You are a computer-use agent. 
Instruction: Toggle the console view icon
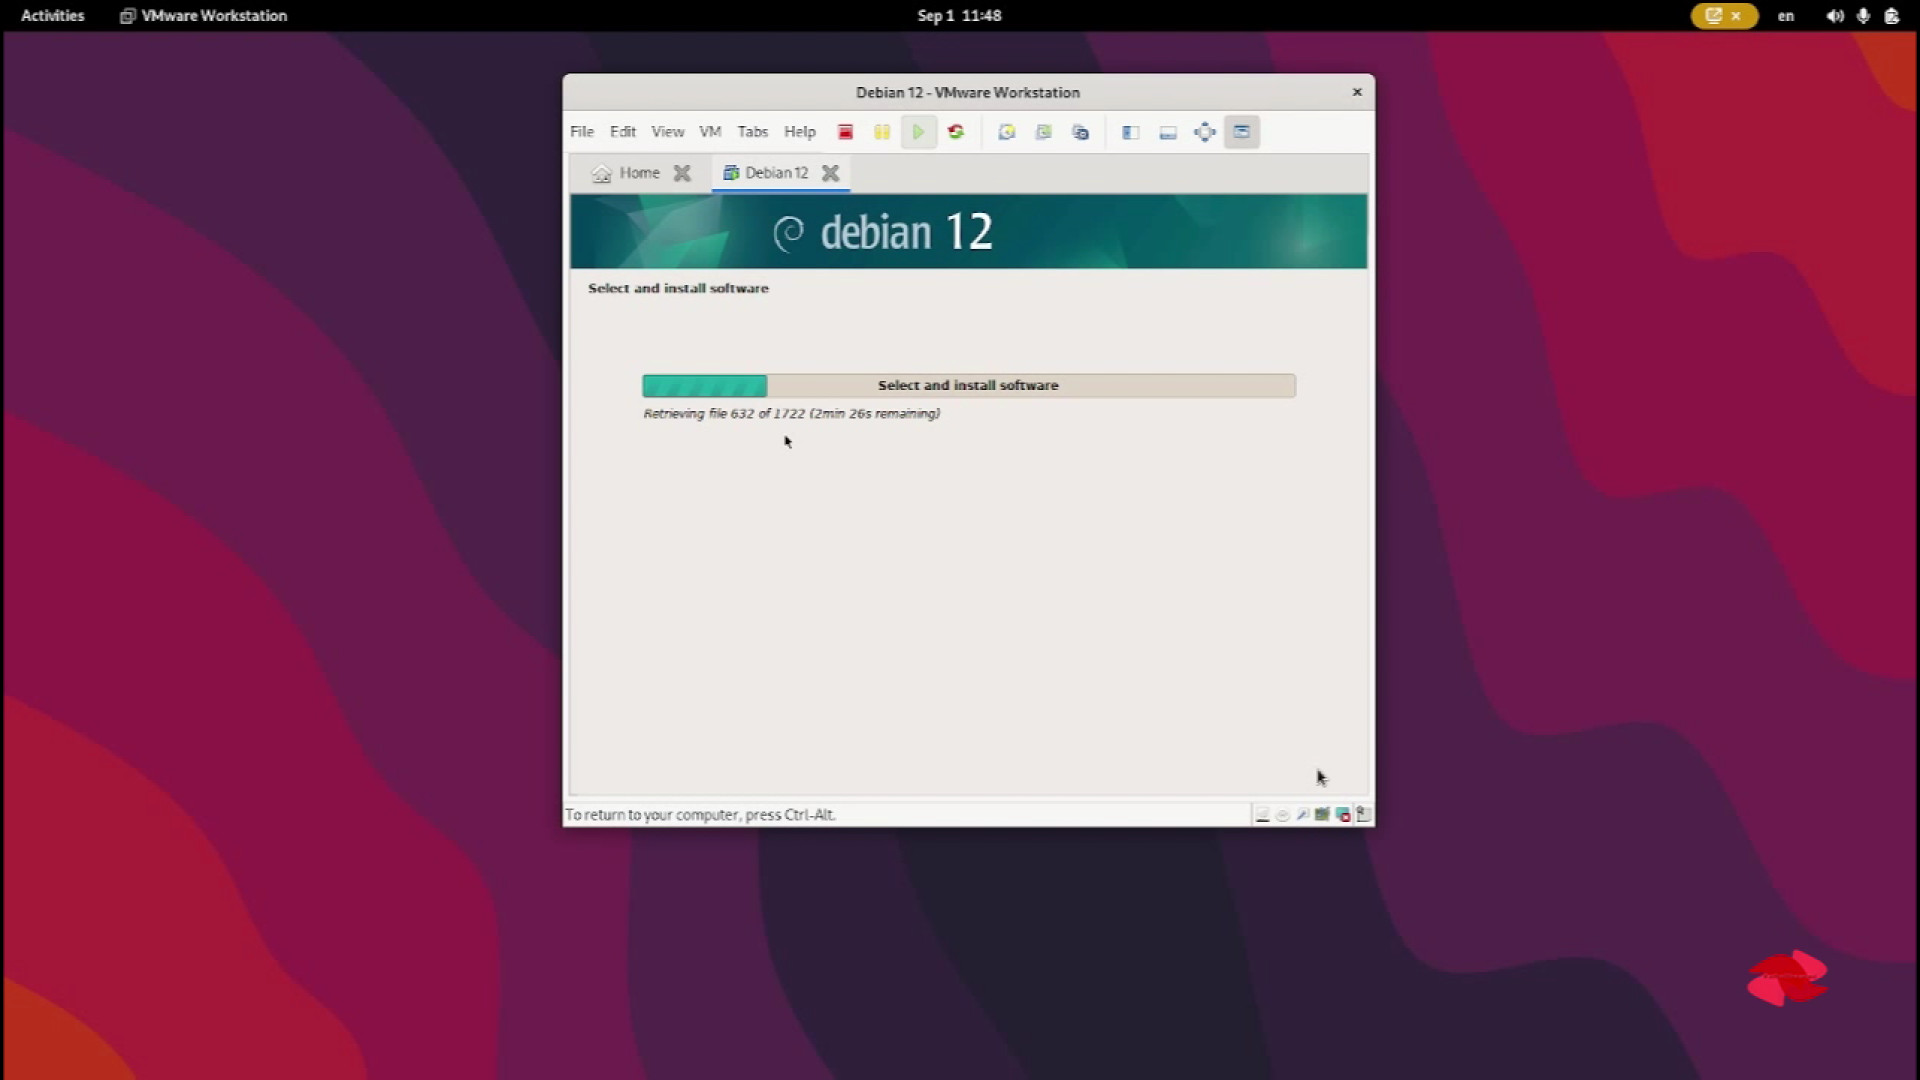[1241, 132]
